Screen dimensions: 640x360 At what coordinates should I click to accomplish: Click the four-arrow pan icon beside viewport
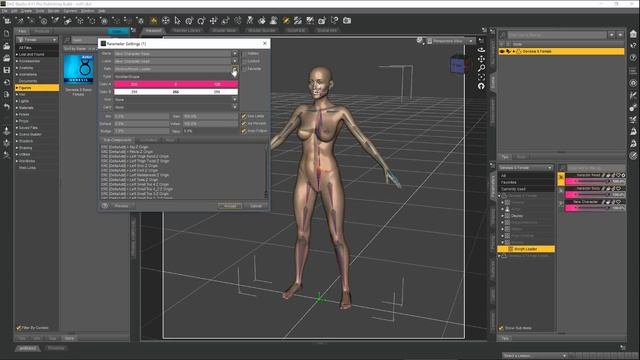coord(481,58)
